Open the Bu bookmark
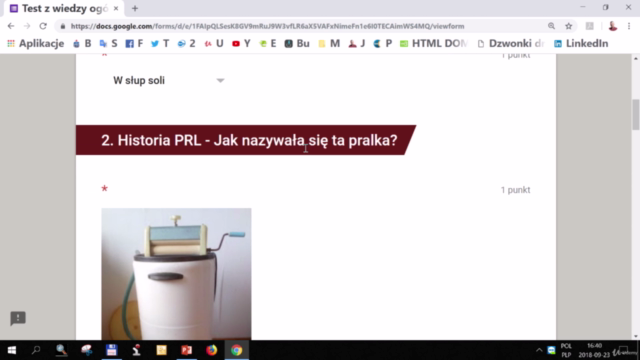Image resolution: width=640 pixels, height=360 pixels. [297, 43]
